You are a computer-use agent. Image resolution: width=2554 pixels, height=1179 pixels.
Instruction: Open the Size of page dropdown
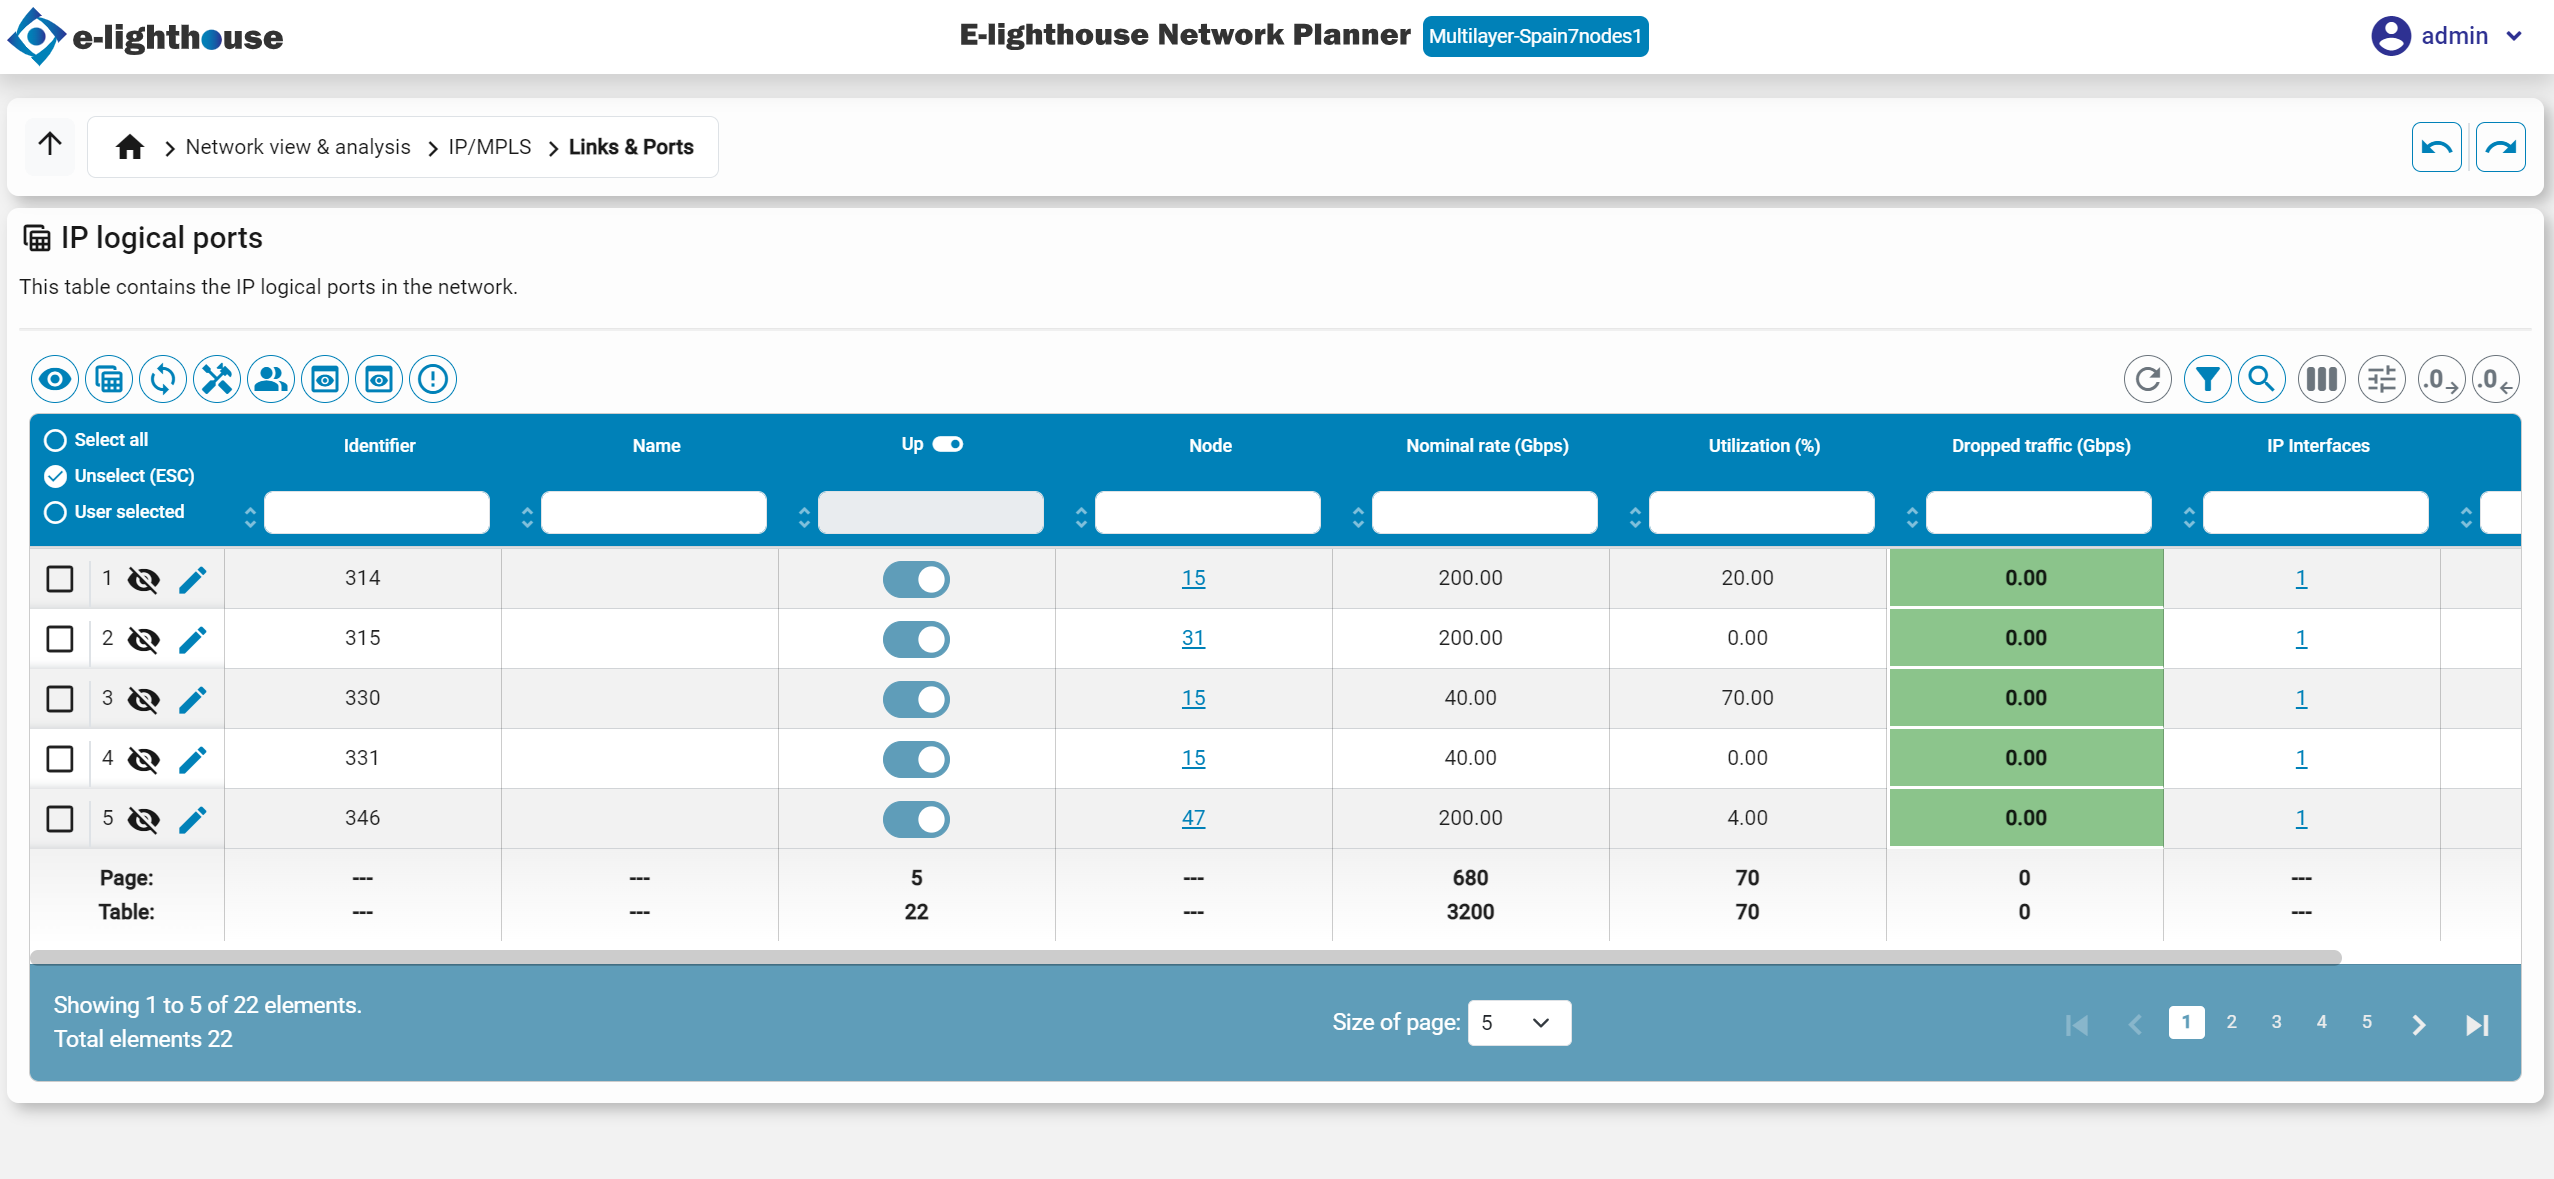click(1518, 1022)
